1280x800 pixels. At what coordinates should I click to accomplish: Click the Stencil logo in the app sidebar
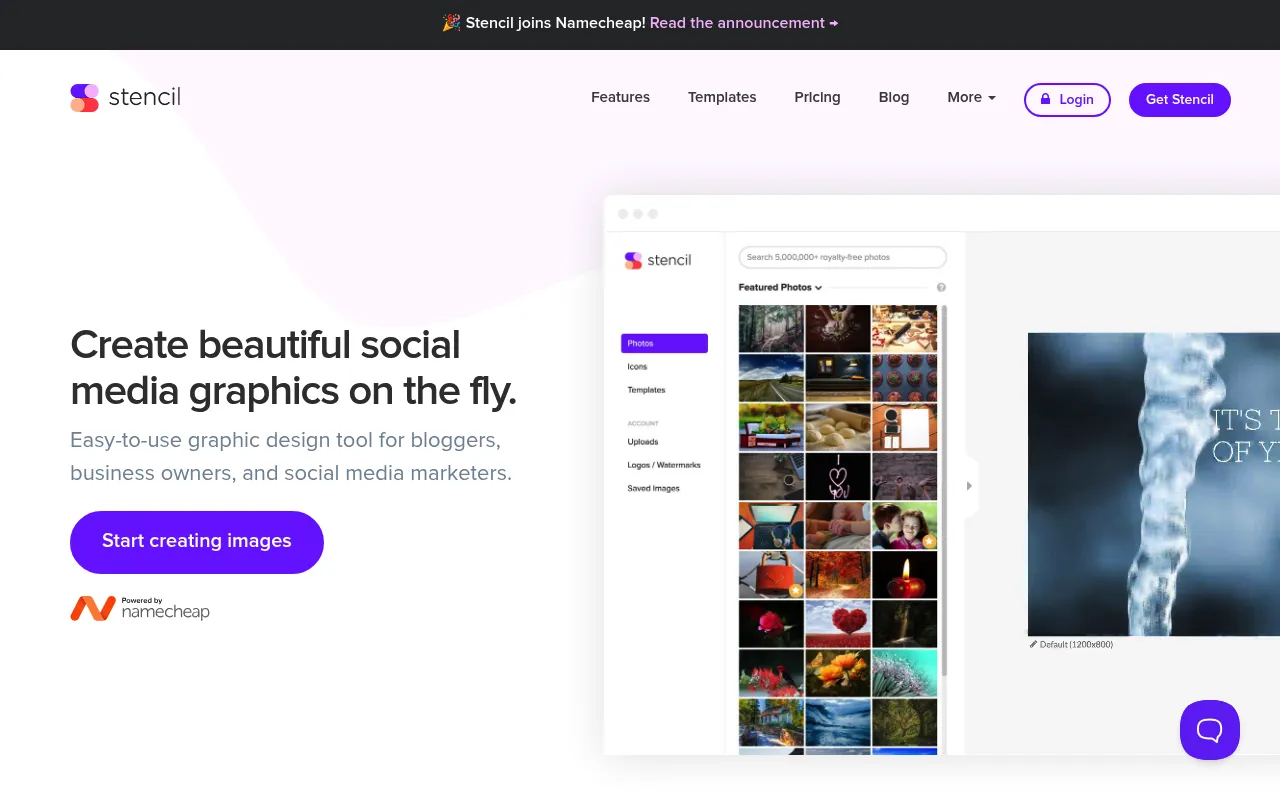pyautogui.click(x=657, y=260)
